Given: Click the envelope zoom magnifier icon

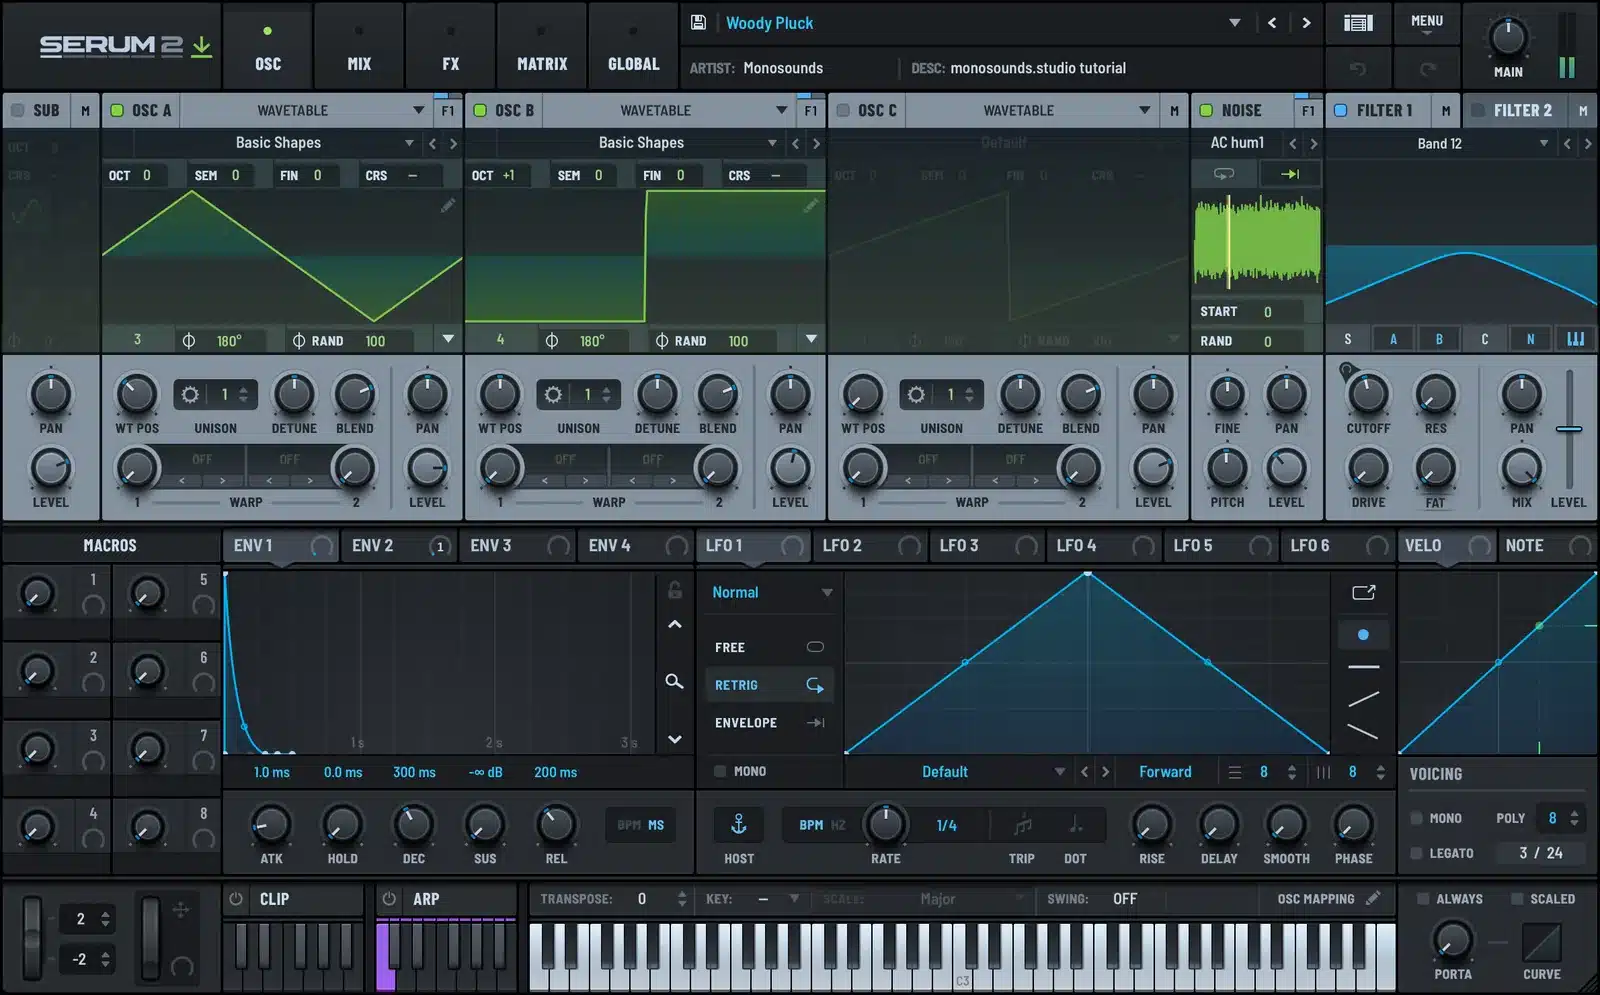Looking at the screenshot, I should [x=675, y=681].
